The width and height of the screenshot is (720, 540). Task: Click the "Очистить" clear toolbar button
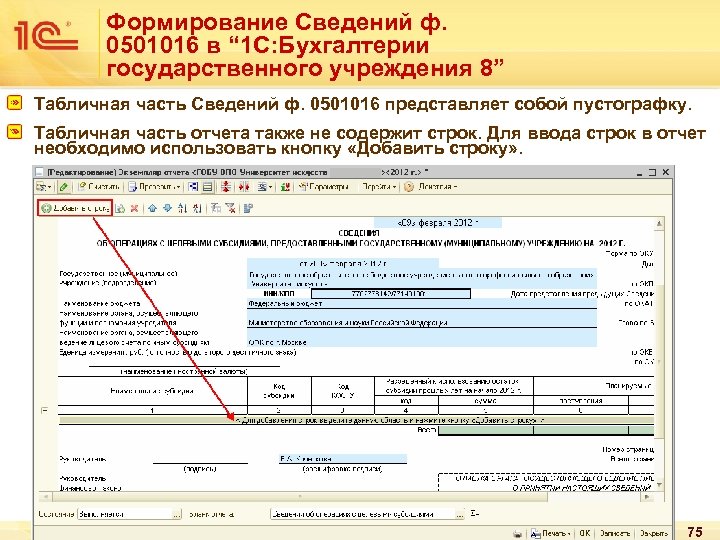pyautogui.click(x=99, y=187)
